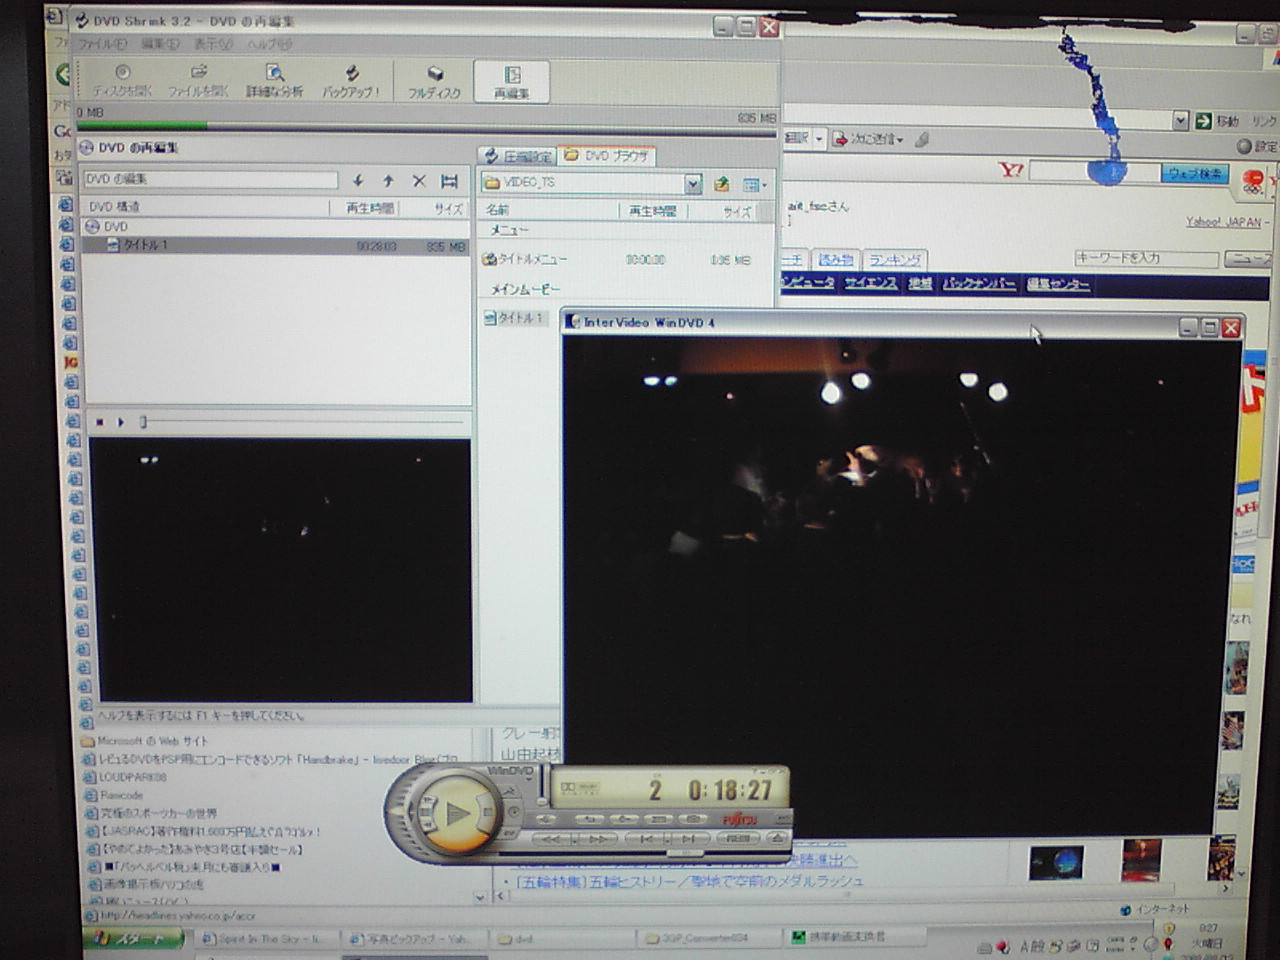
Task: Set start/end frames with the film-strip icon
Action: pos(449,181)
